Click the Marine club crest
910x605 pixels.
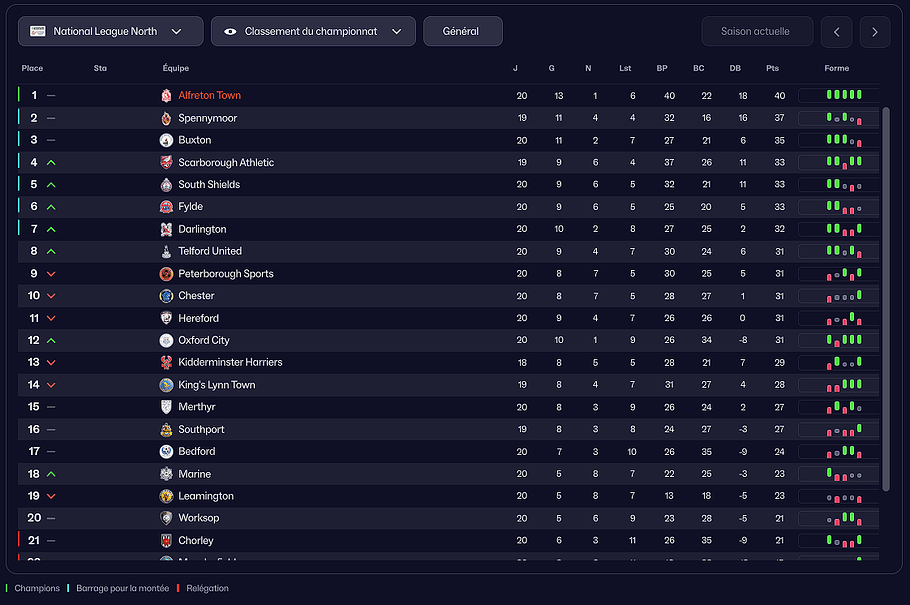tap(165, 474)
